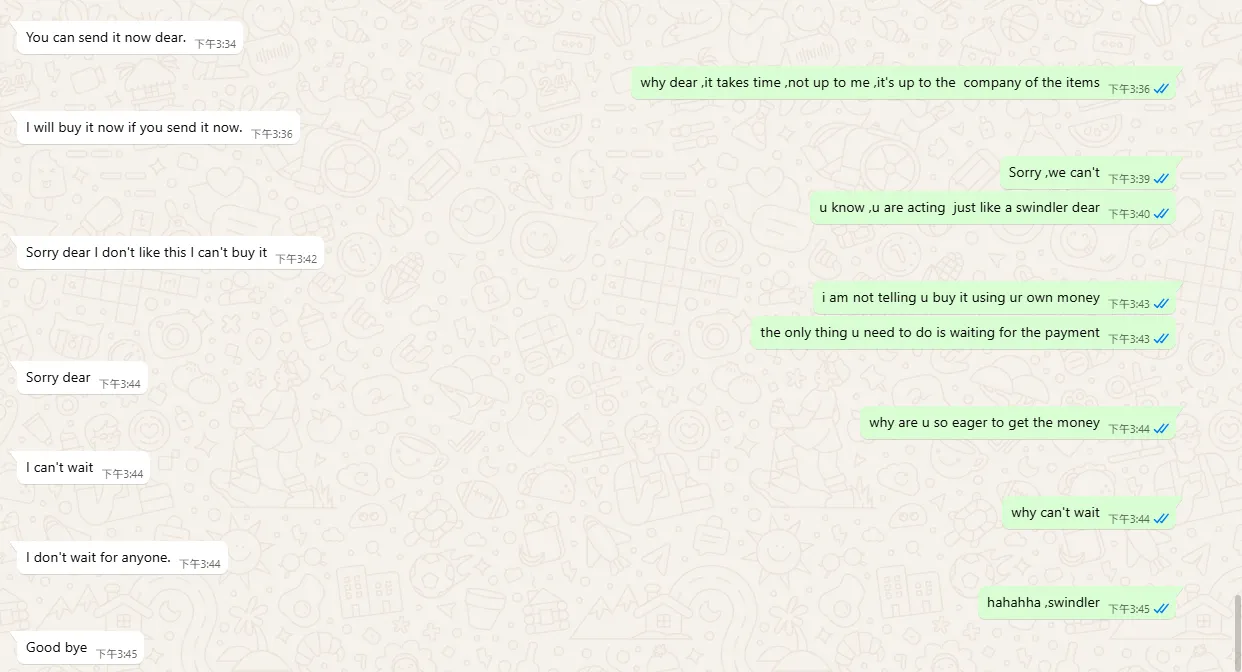Click the 'hahahha ,swindler' sent message
1242x672 pixels.
point(1079,603)
